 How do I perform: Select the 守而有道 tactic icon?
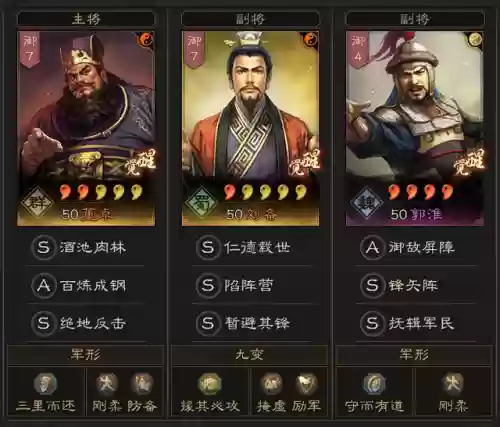coord(374,384)
